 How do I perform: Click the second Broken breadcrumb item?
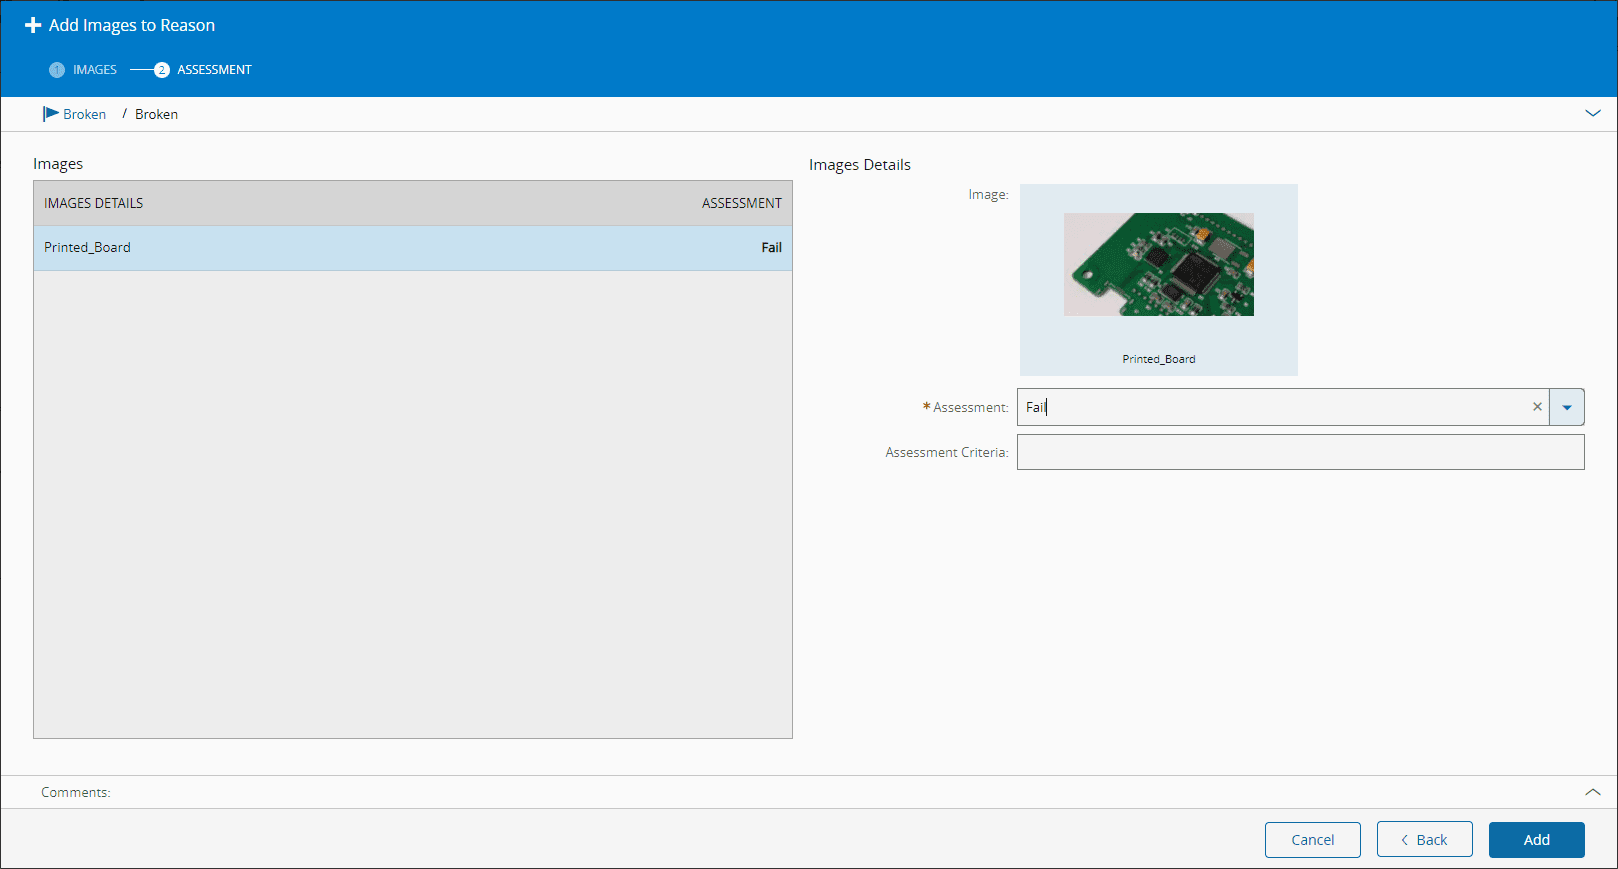tap(157, 115)
